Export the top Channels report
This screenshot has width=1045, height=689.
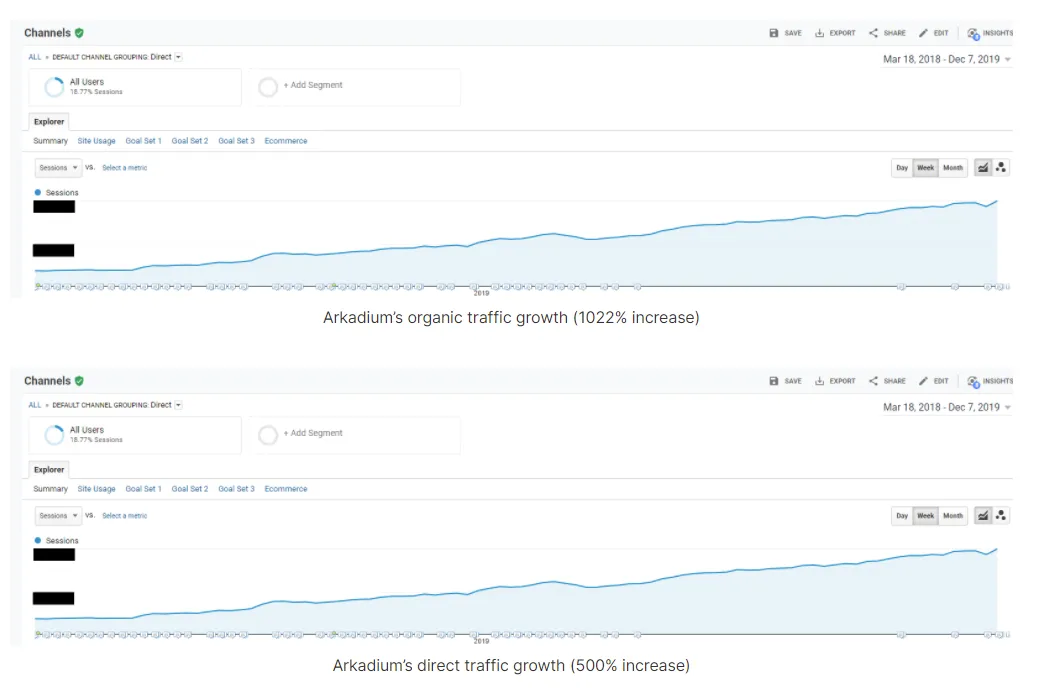point(835,33)
